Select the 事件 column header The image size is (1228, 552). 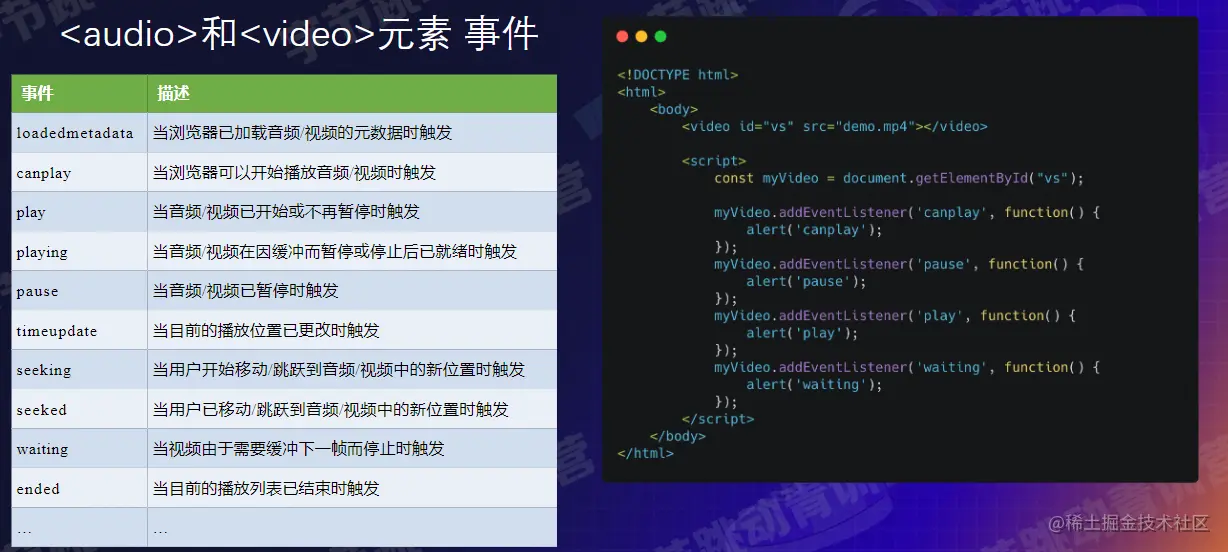click(x=80, y=93)
